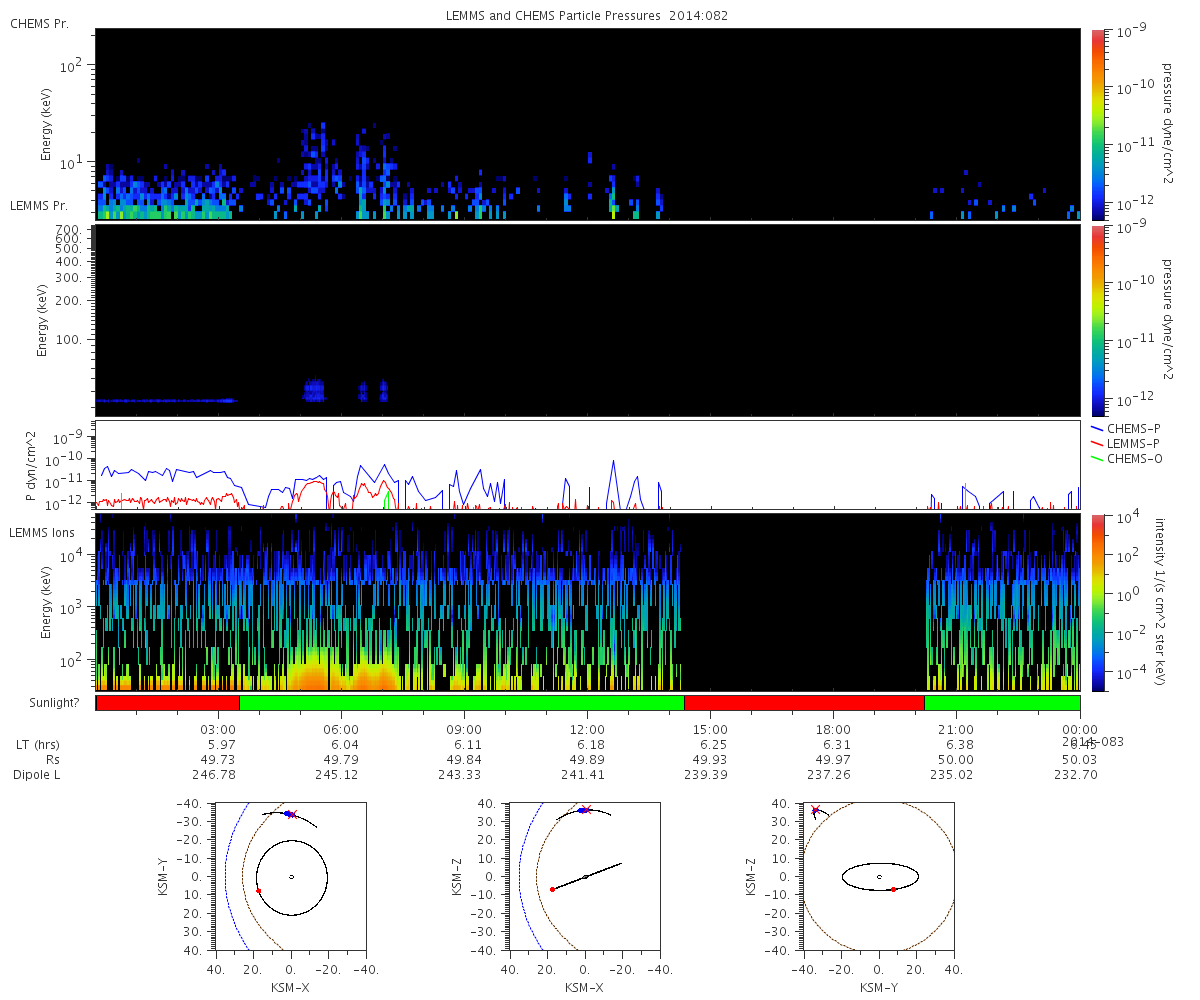Click the Dipole L row label

39,775
